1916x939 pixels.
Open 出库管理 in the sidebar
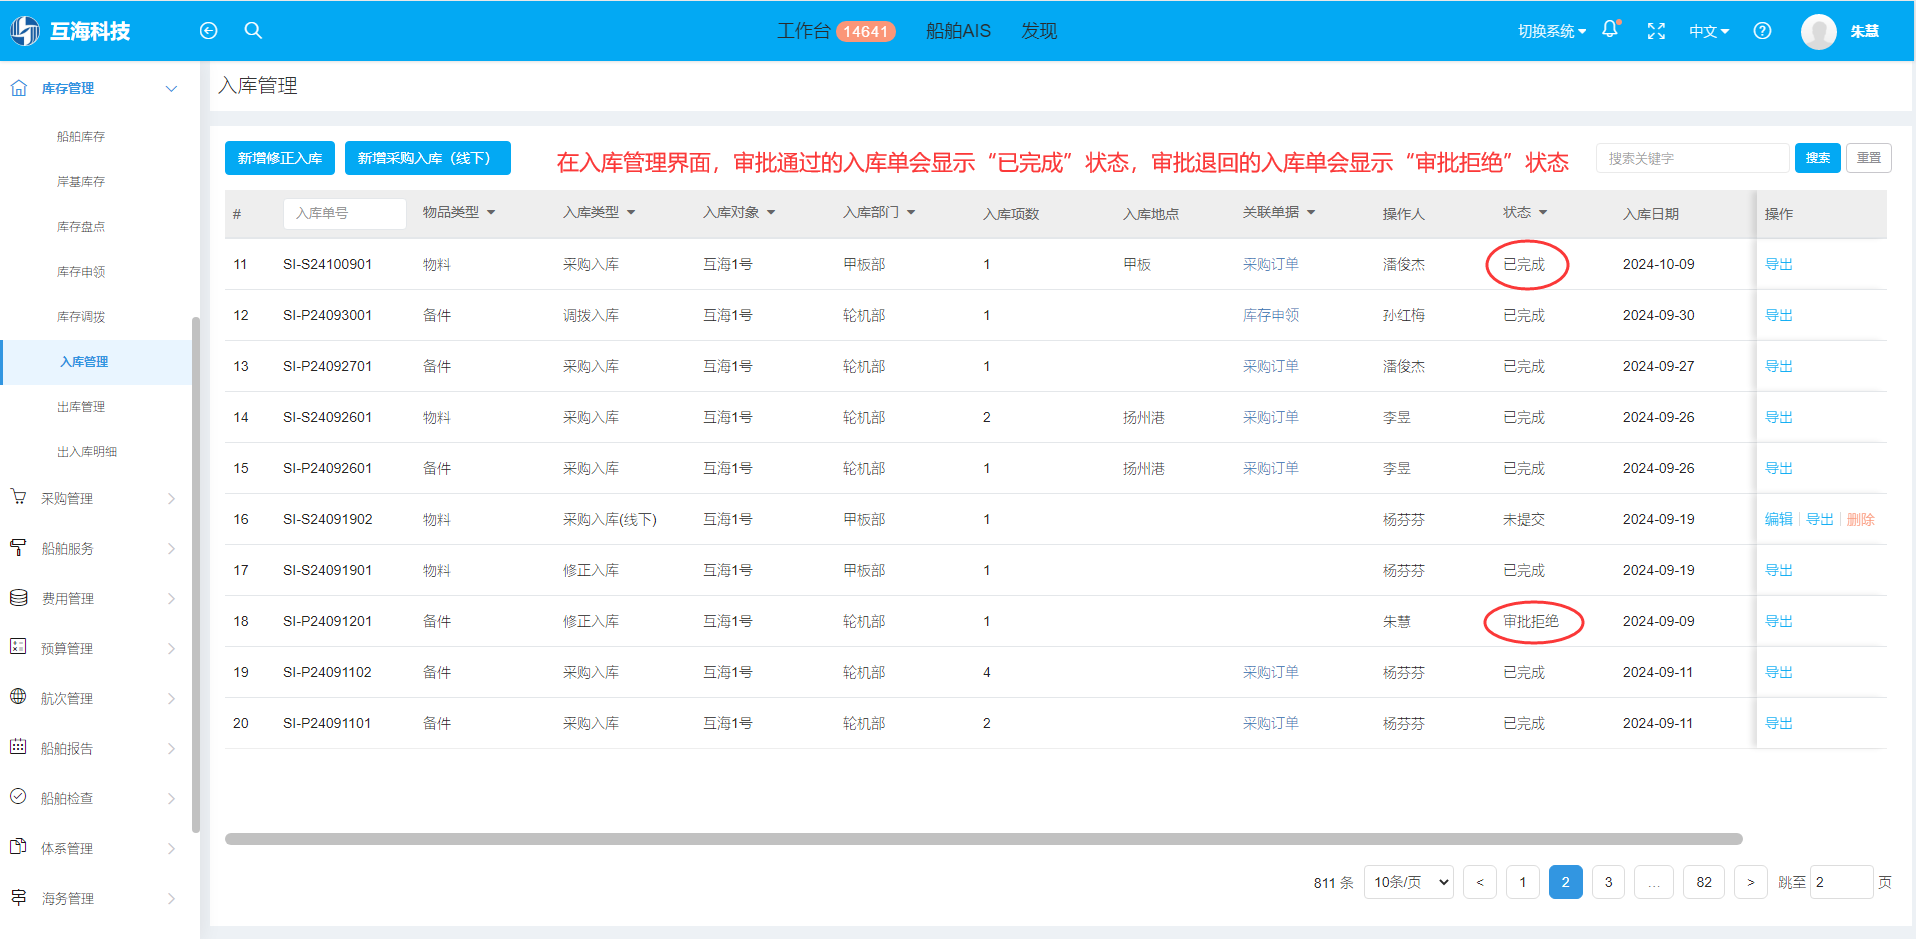coord(81,407)
